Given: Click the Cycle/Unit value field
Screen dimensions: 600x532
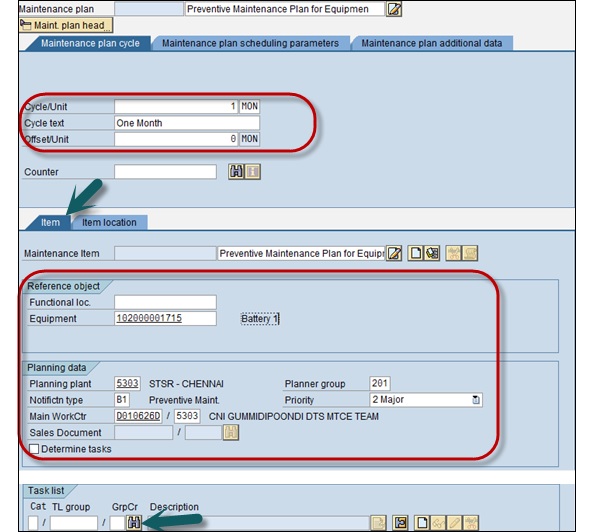Looking at the screenshot, I should click(x=176, y=106).
